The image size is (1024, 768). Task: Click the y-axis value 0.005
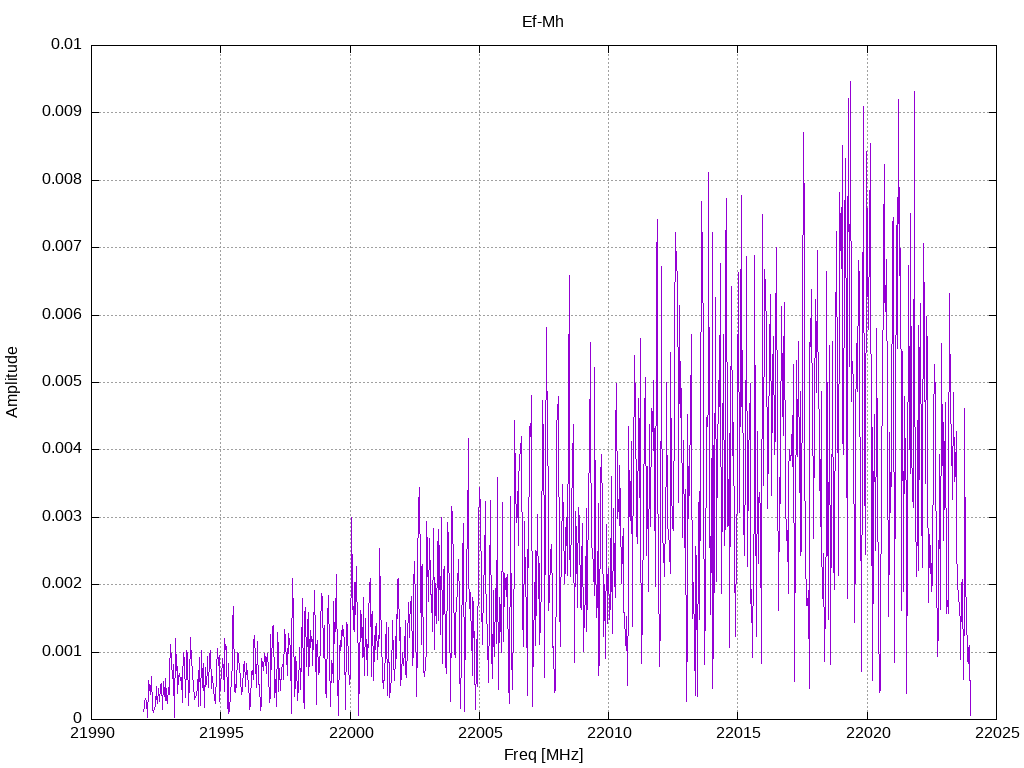coord(62,381)
